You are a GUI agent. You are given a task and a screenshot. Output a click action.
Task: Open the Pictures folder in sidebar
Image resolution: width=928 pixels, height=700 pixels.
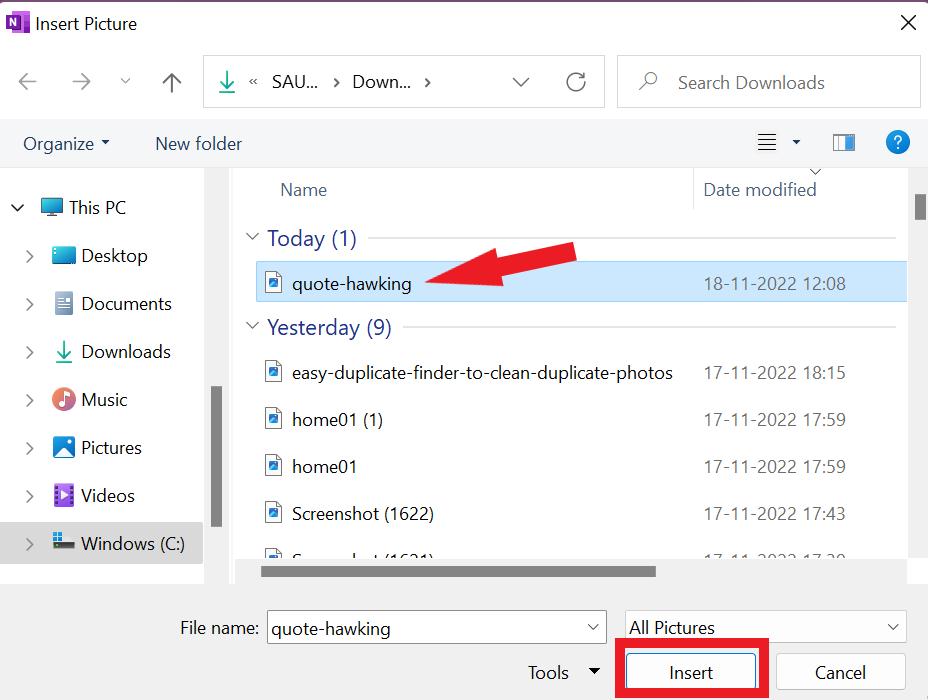(x=111, y=448)
